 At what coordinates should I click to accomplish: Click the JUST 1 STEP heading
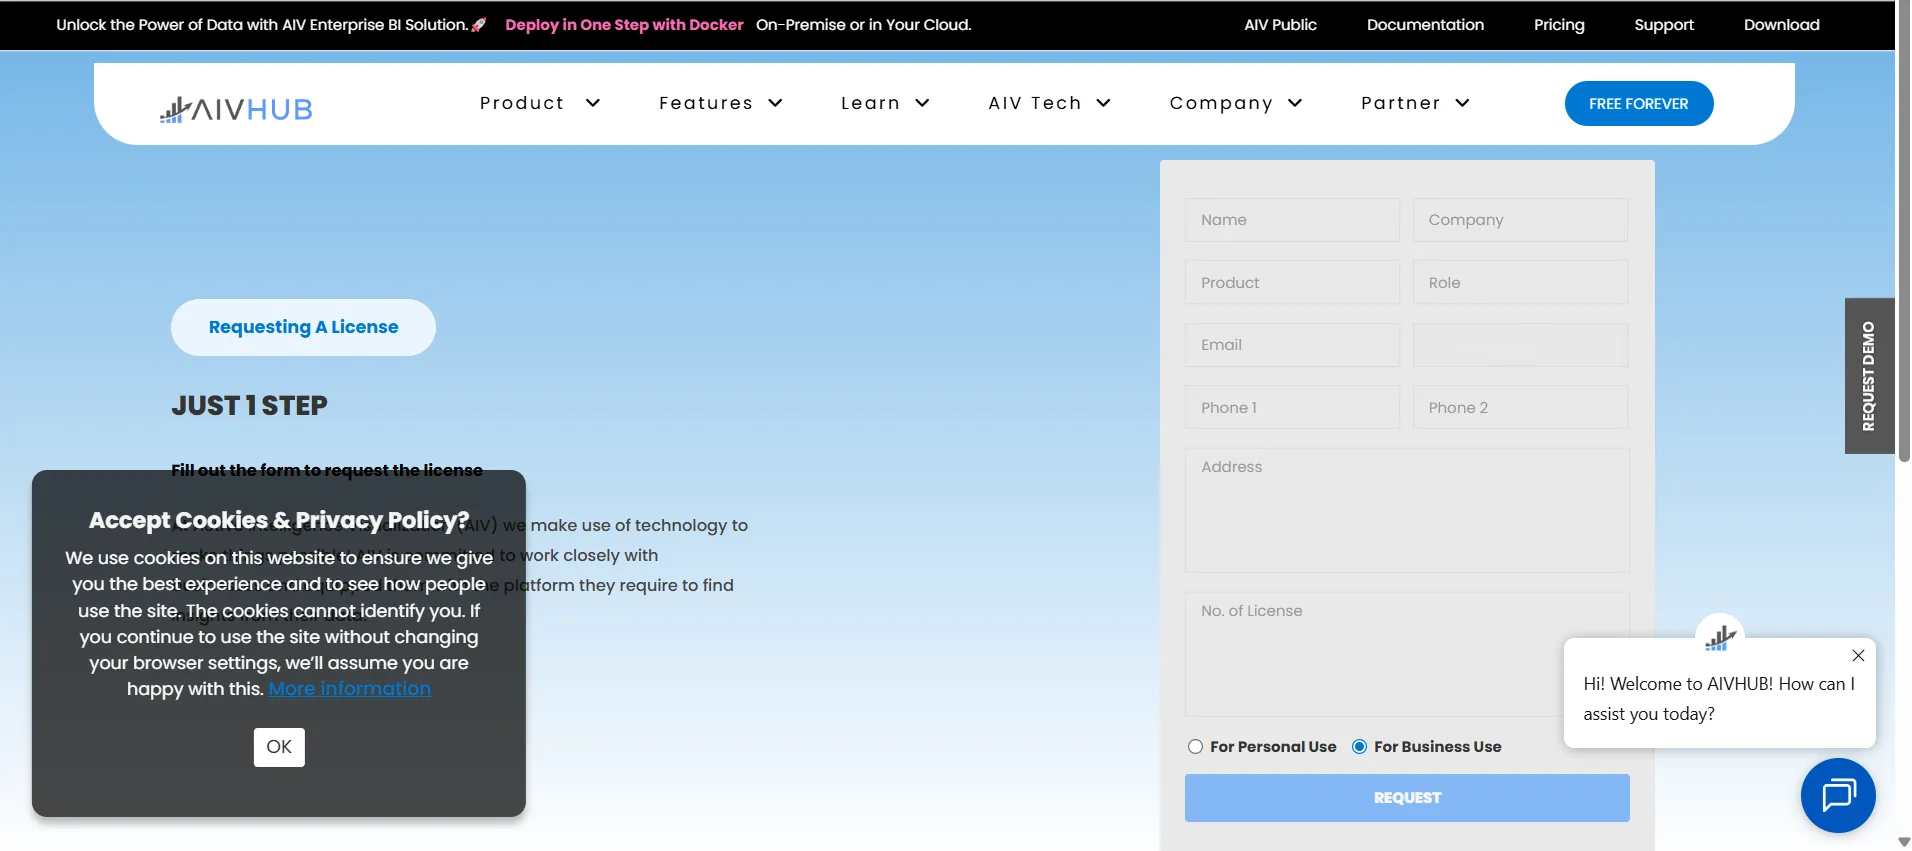pyautogui.click(x=249, y=406)
